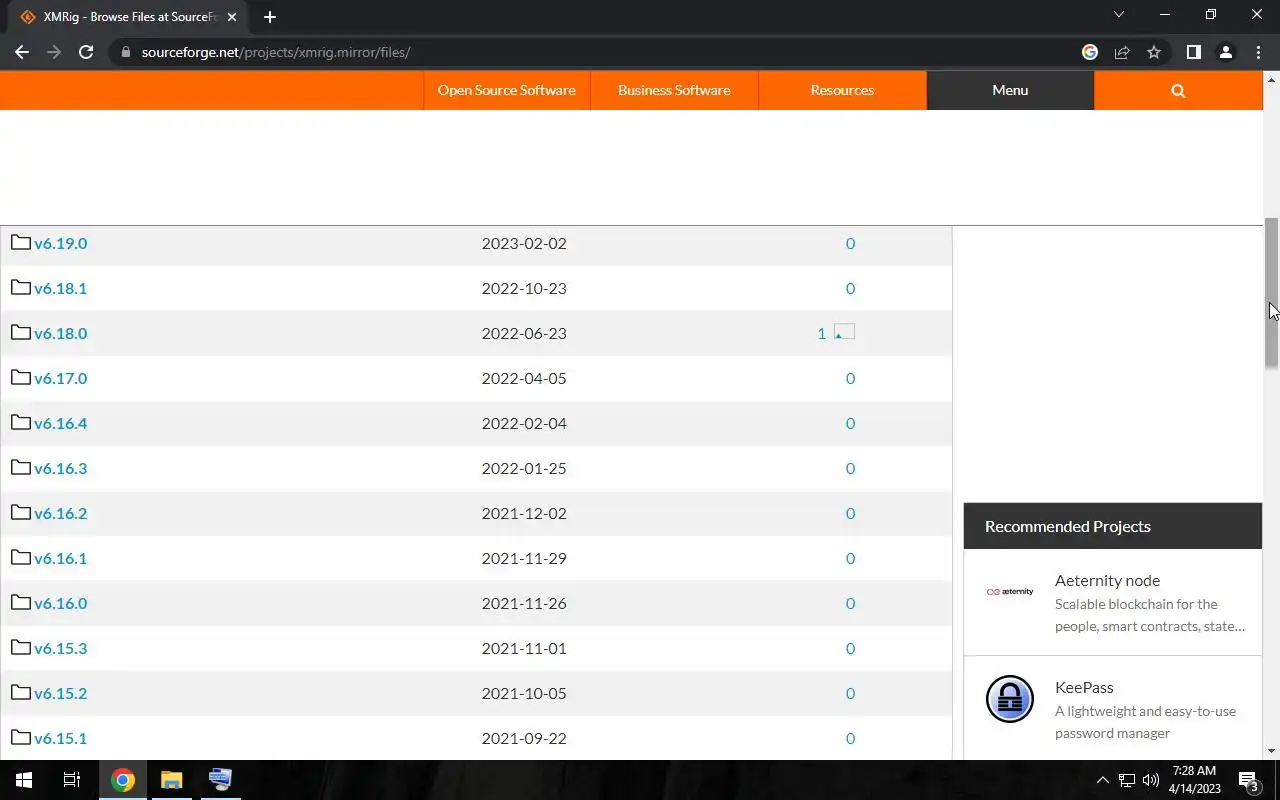This screenshot has height=800, width=1280.
Task: Click the volume icon in system tray
Action: [x=1151, y=780]
